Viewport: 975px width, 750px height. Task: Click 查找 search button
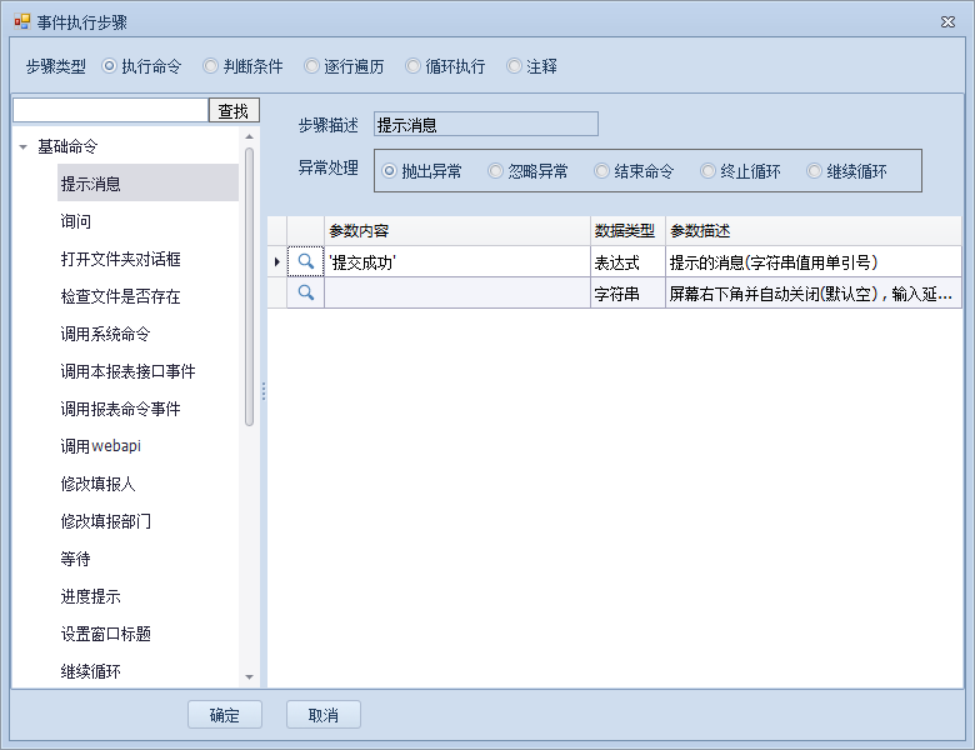coord(233,111)
